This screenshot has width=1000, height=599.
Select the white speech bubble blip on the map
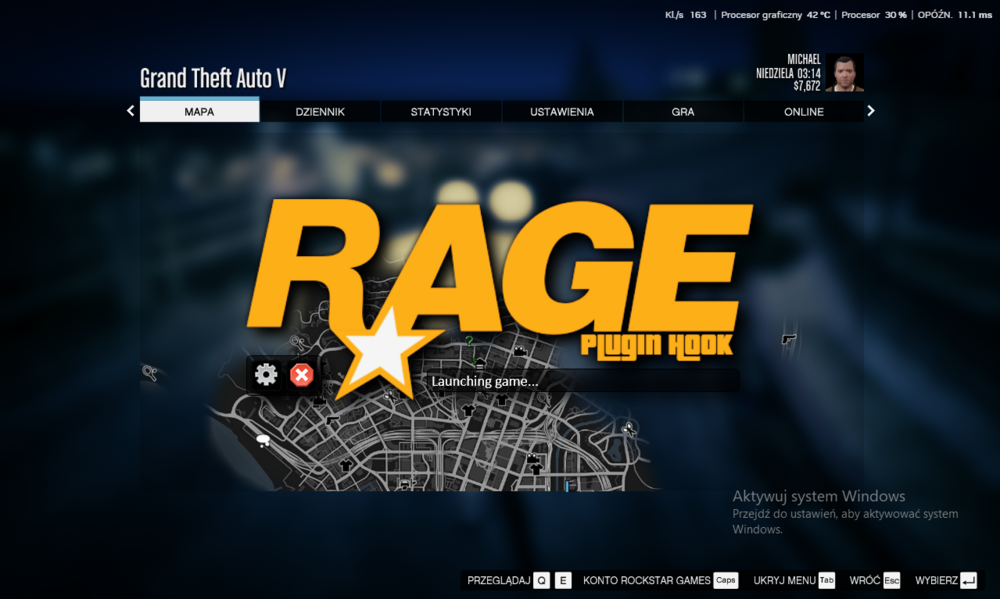point(263,440)
